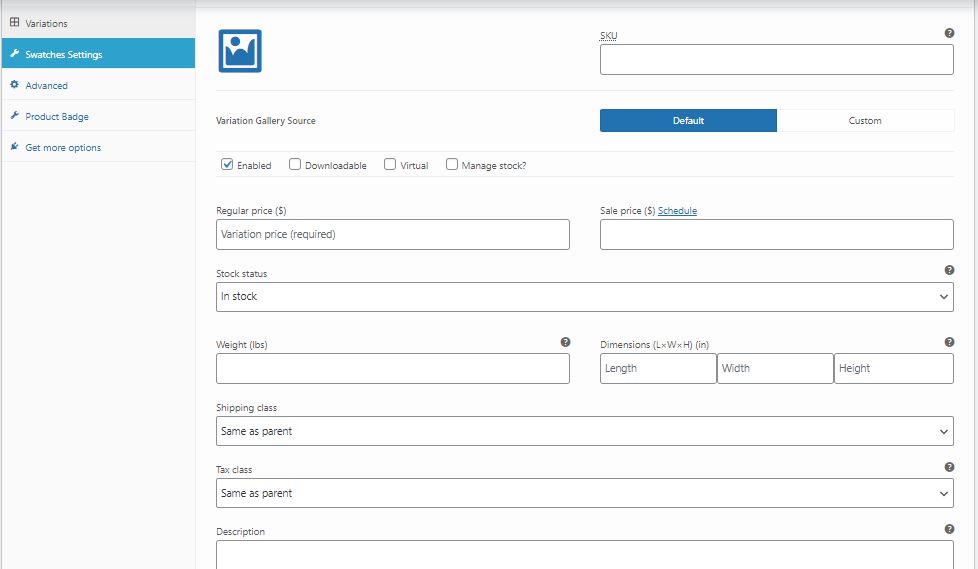
Task: Open the Tax class dropdown
Action: coord(584,493)
